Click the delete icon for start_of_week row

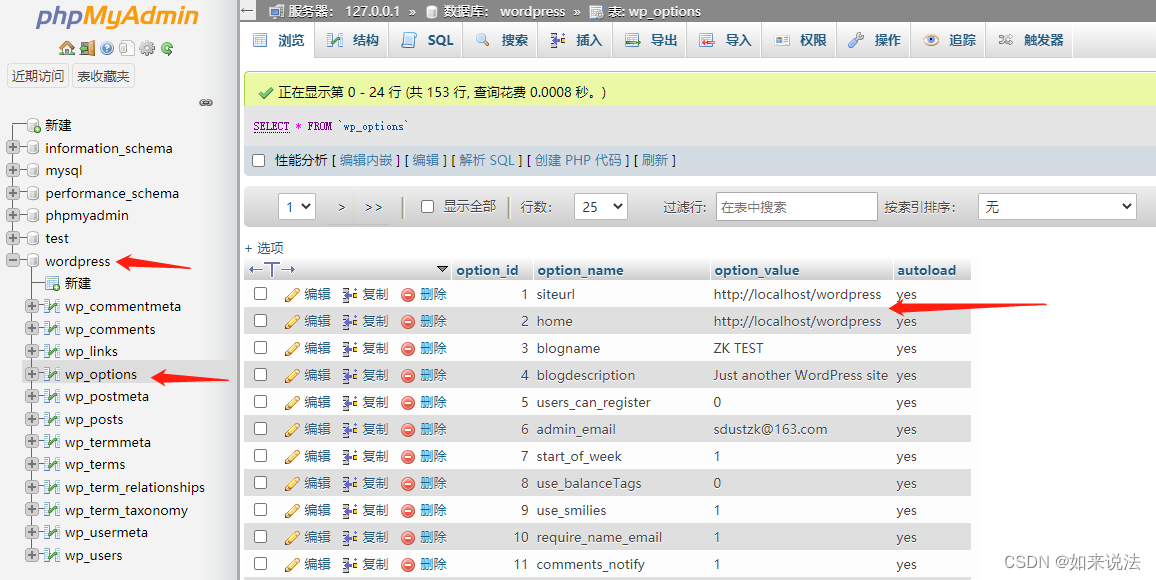(408, 457)
